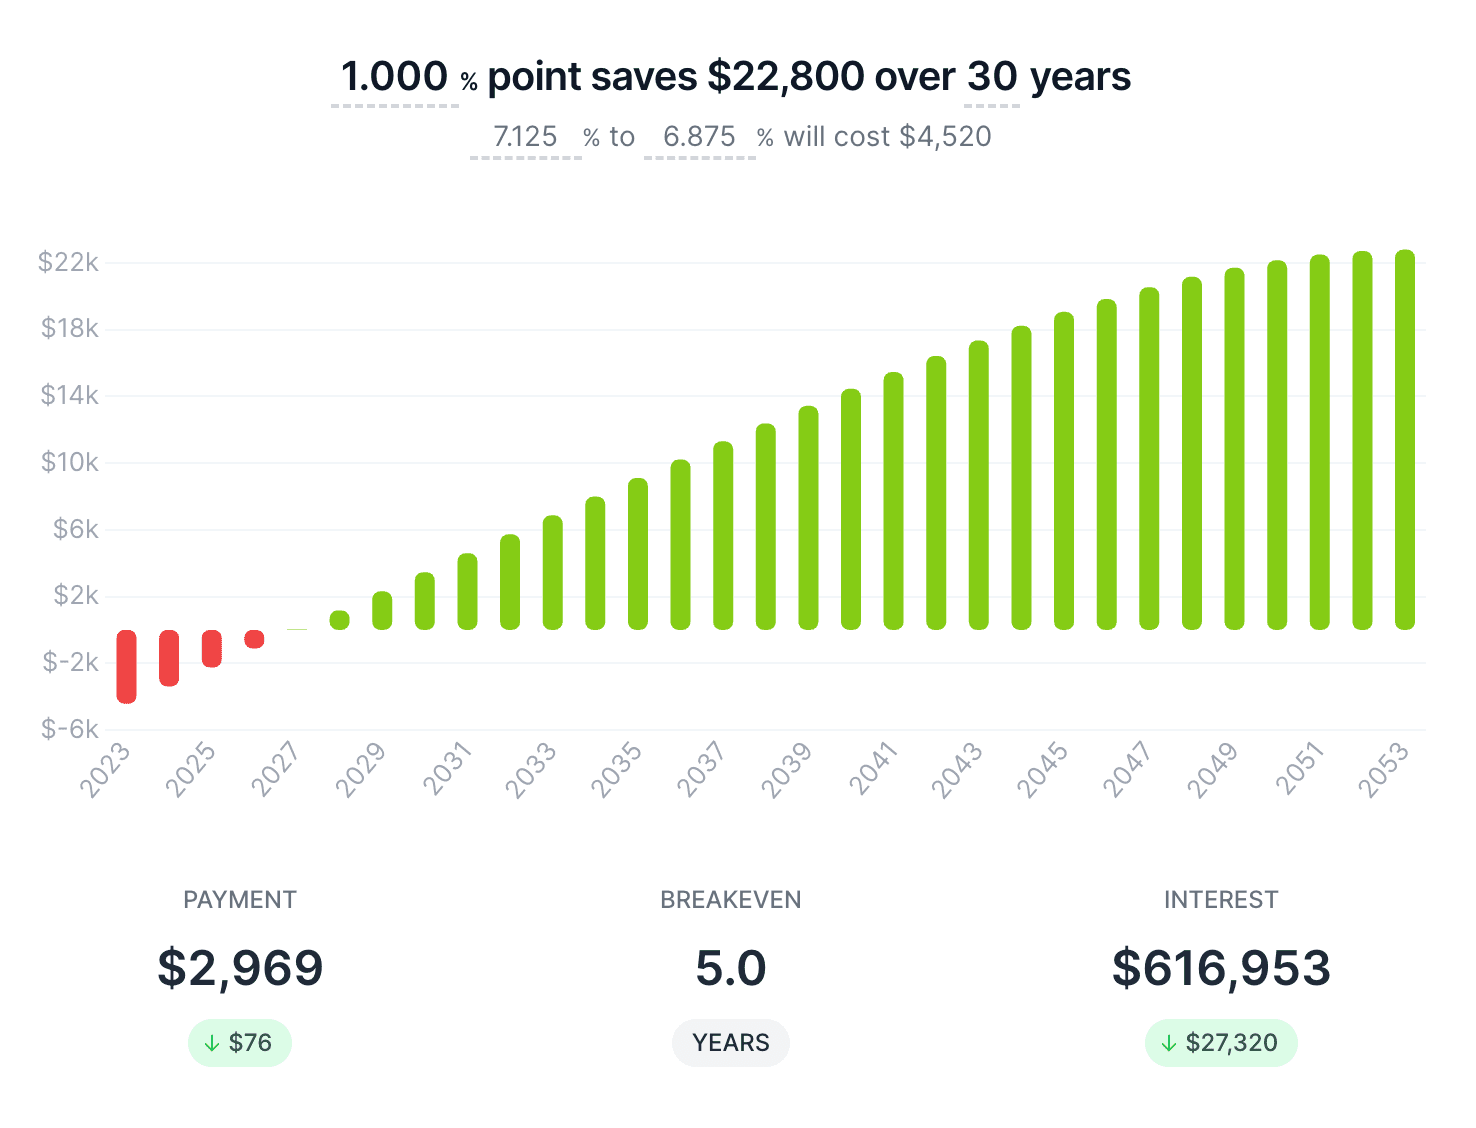Click the YEARS breakeven badge

(x=731, y=1043)
